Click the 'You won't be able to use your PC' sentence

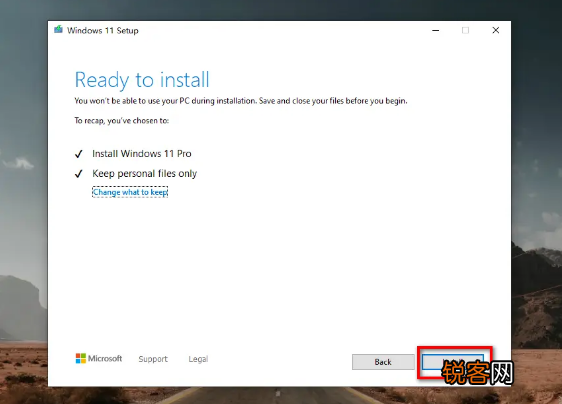pyautogui.click(x=240, y=101)
